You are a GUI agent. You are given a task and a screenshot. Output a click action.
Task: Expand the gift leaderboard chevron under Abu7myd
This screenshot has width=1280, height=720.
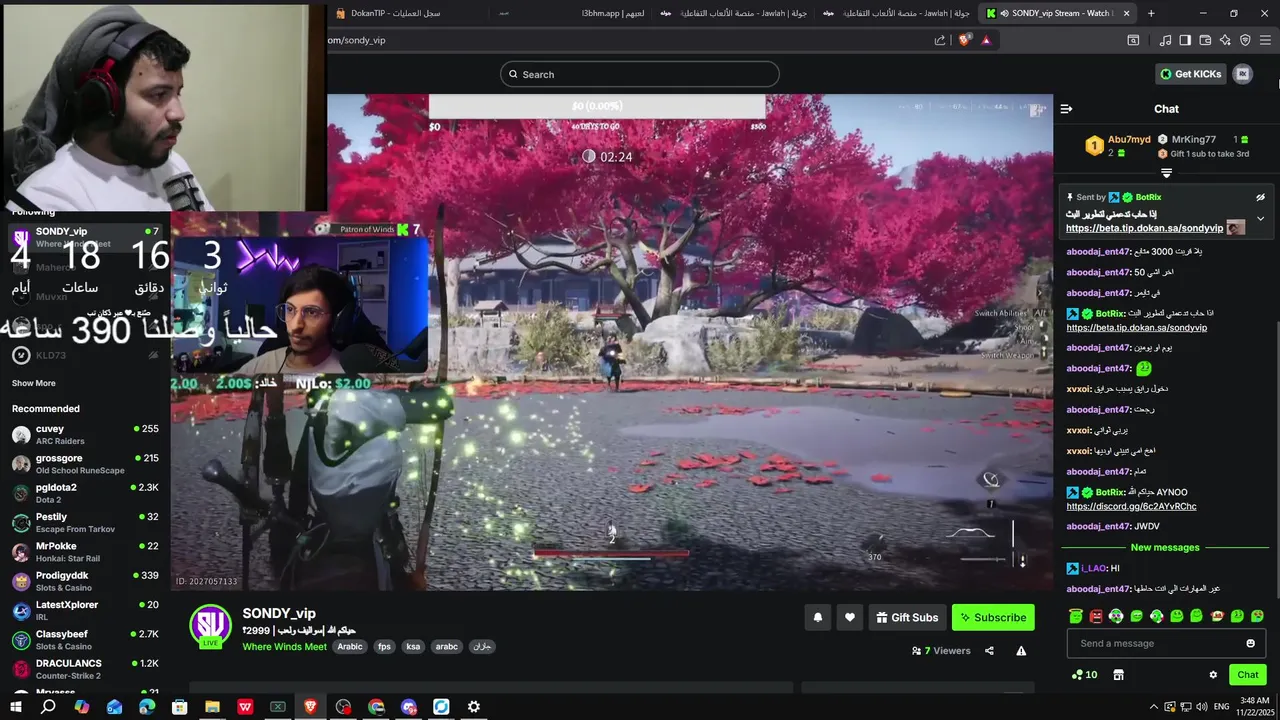click(1166, 173)
